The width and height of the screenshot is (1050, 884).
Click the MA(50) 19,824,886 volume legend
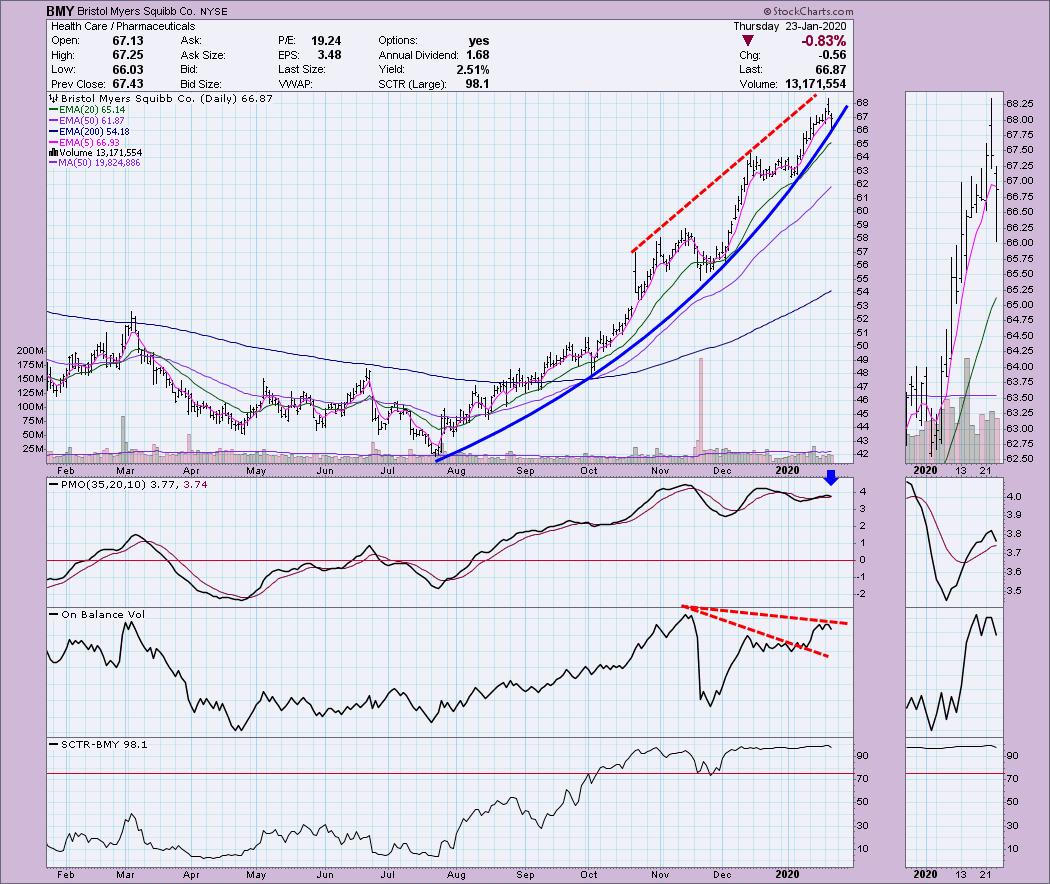(x=95, y=163)
